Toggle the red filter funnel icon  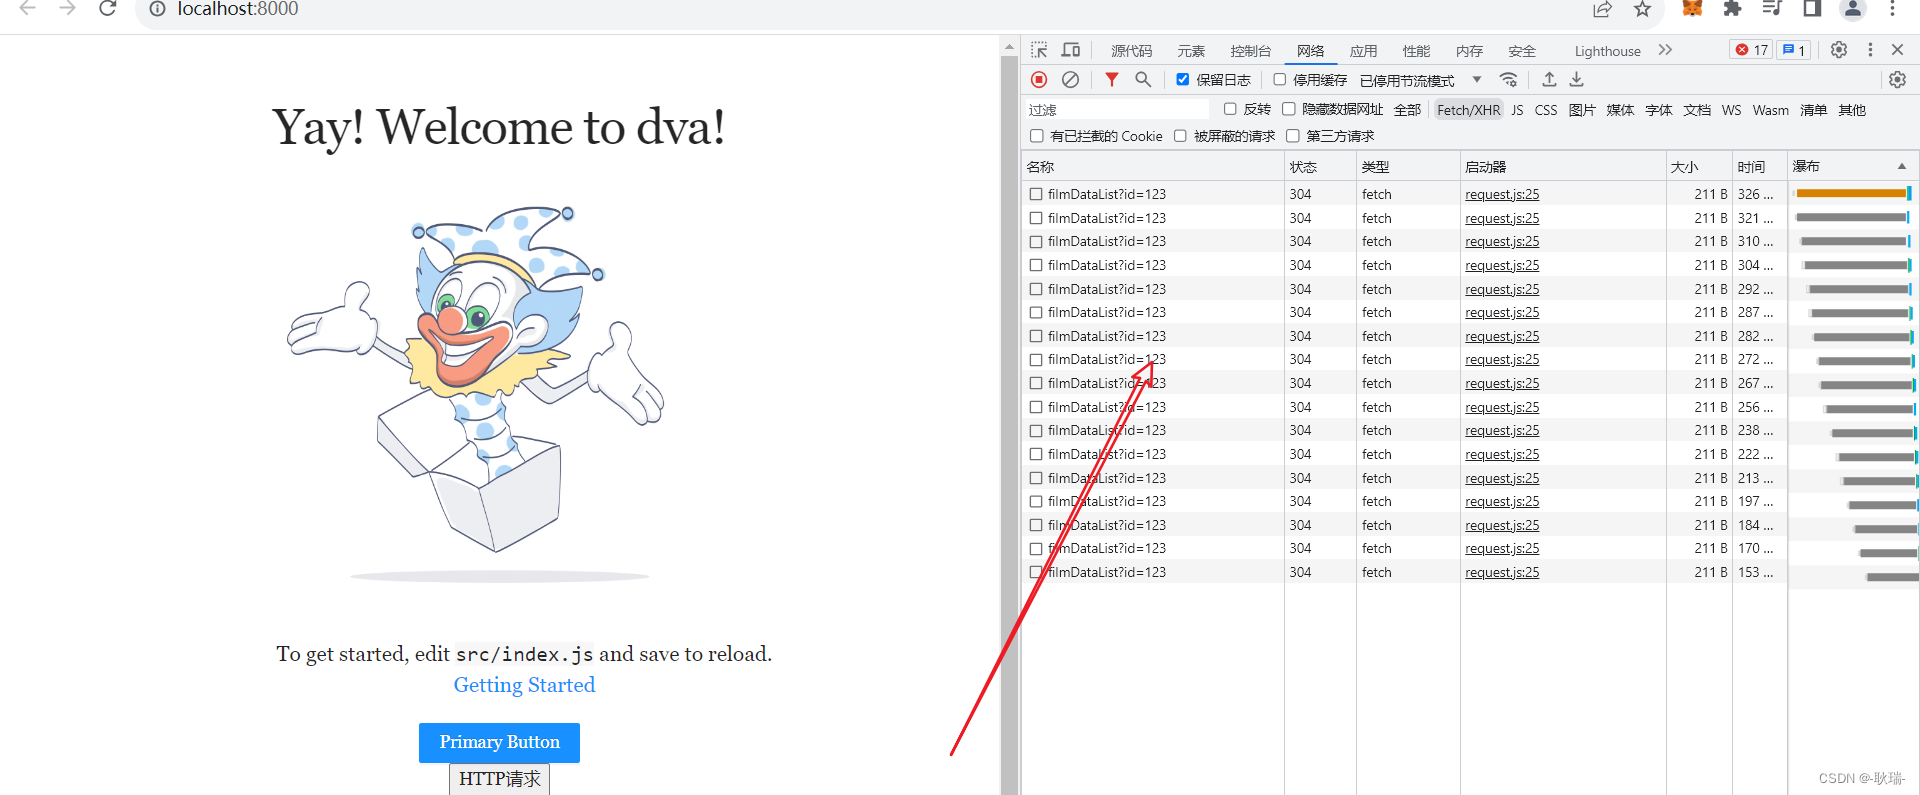[x=1112, y=79]
